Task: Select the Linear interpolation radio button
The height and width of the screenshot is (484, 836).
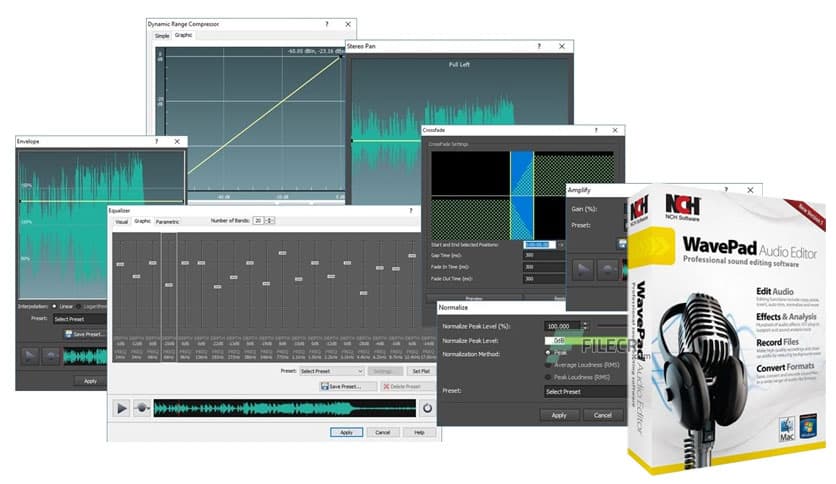Action: pyautogui.click(x=55, y=306)
